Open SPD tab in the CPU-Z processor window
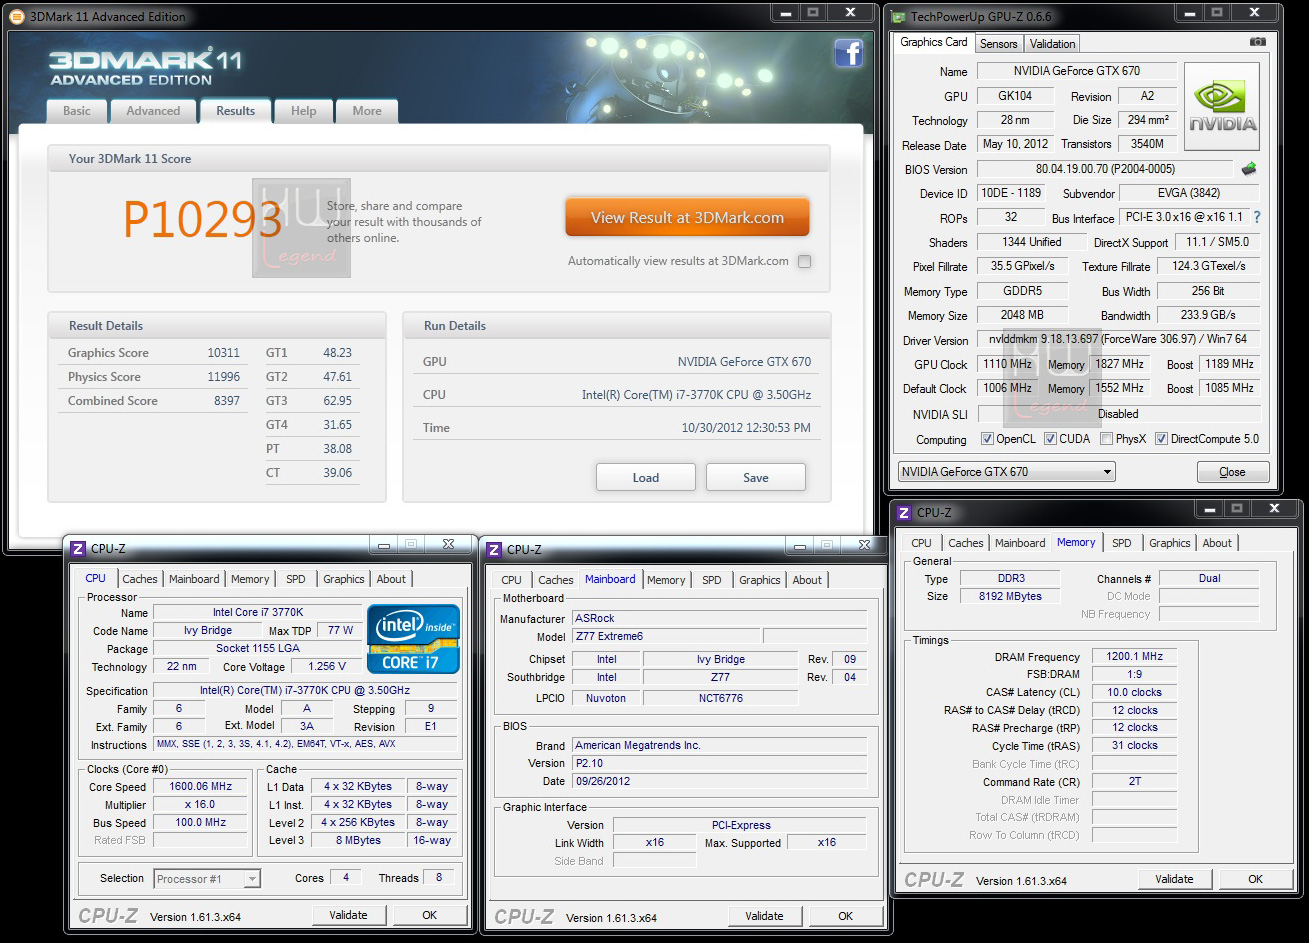This screenshot has height=943, width=1309. point(296,579)
